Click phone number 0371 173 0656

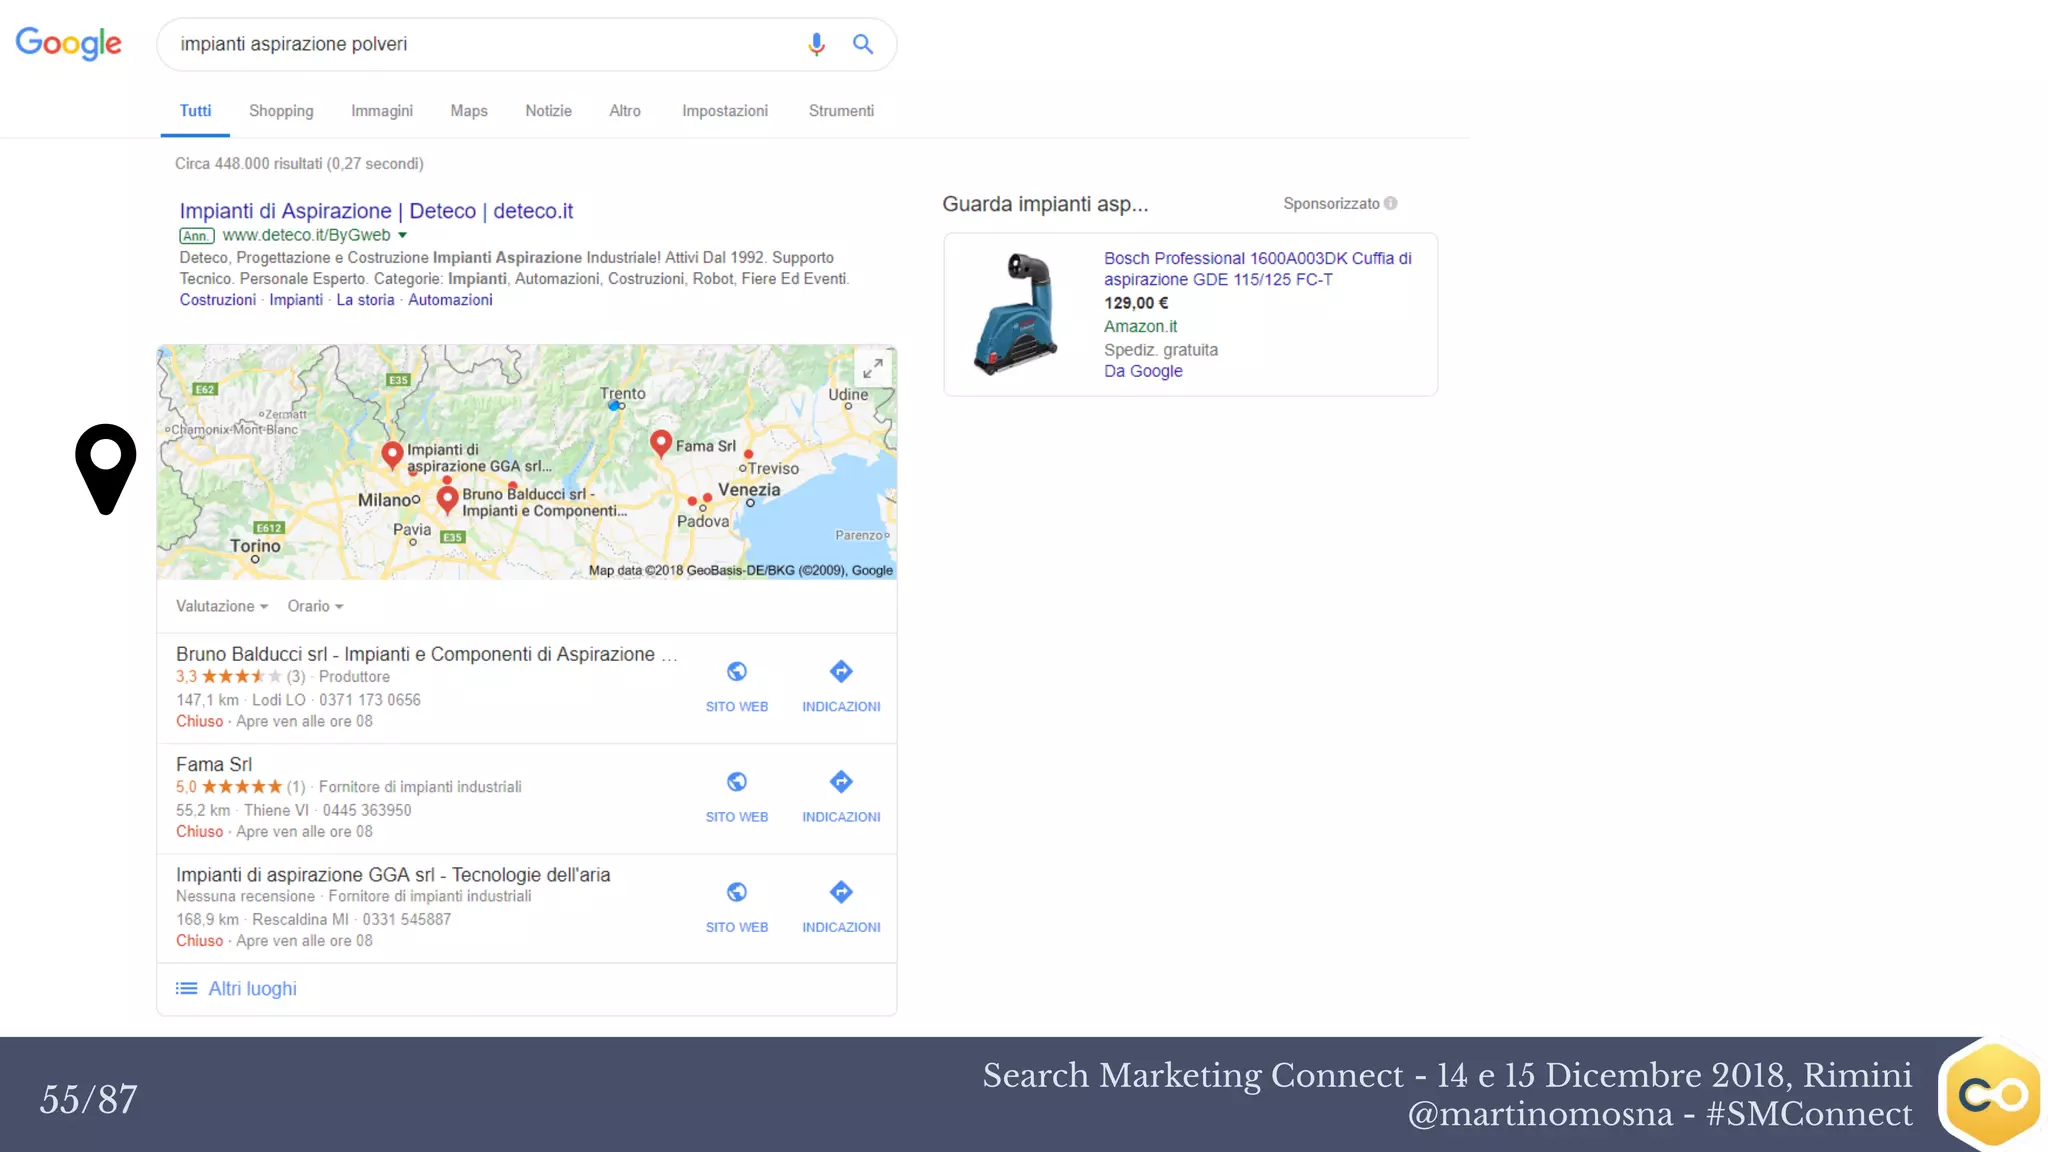pos(370,700)
